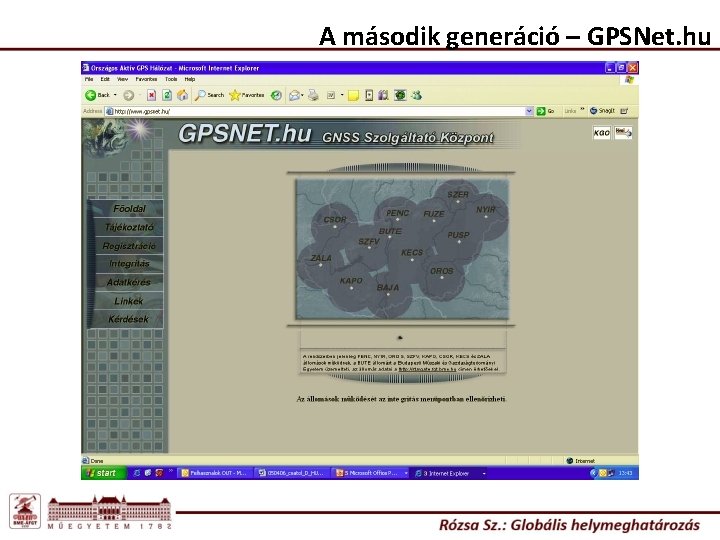Launch Internet Explorer from the Quick Launch bar
This screenshot has width=720, height=540.
pyautogui.click(x=136, y=473)
